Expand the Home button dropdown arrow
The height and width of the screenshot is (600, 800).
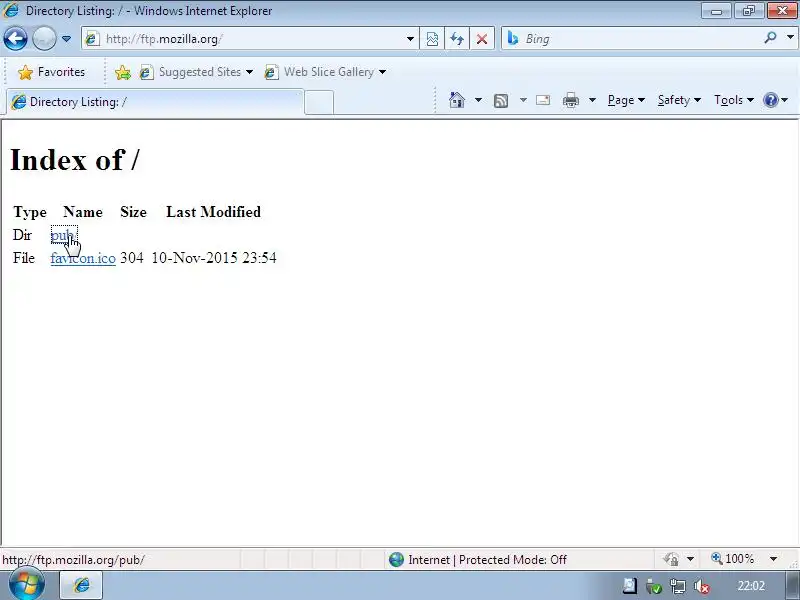[x=478, y=100]
